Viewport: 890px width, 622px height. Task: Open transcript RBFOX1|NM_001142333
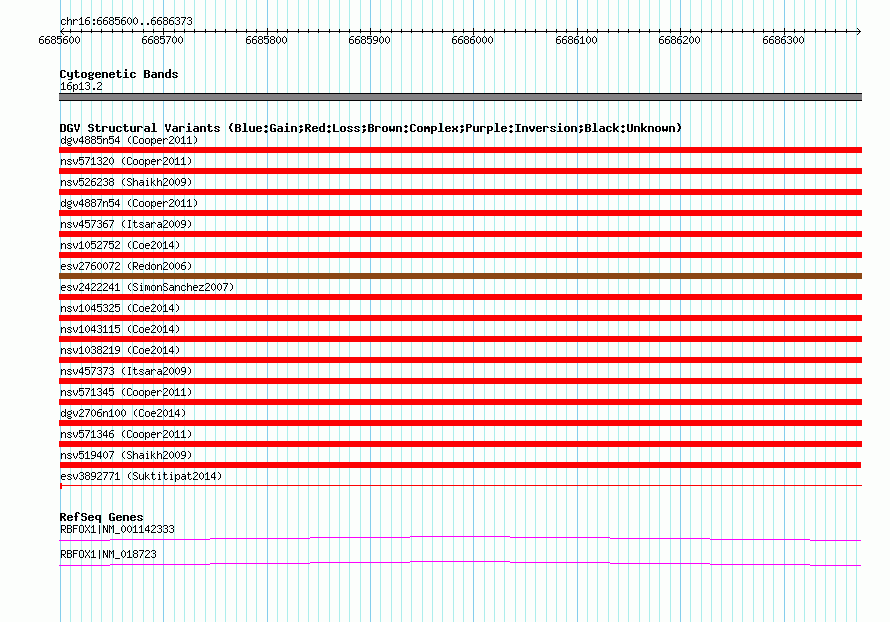point(117,529)
